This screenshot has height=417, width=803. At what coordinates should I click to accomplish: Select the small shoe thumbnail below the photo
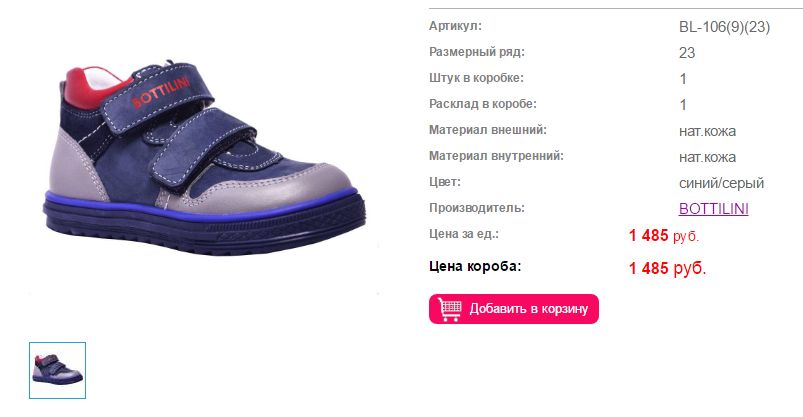[x=57, y=370]
